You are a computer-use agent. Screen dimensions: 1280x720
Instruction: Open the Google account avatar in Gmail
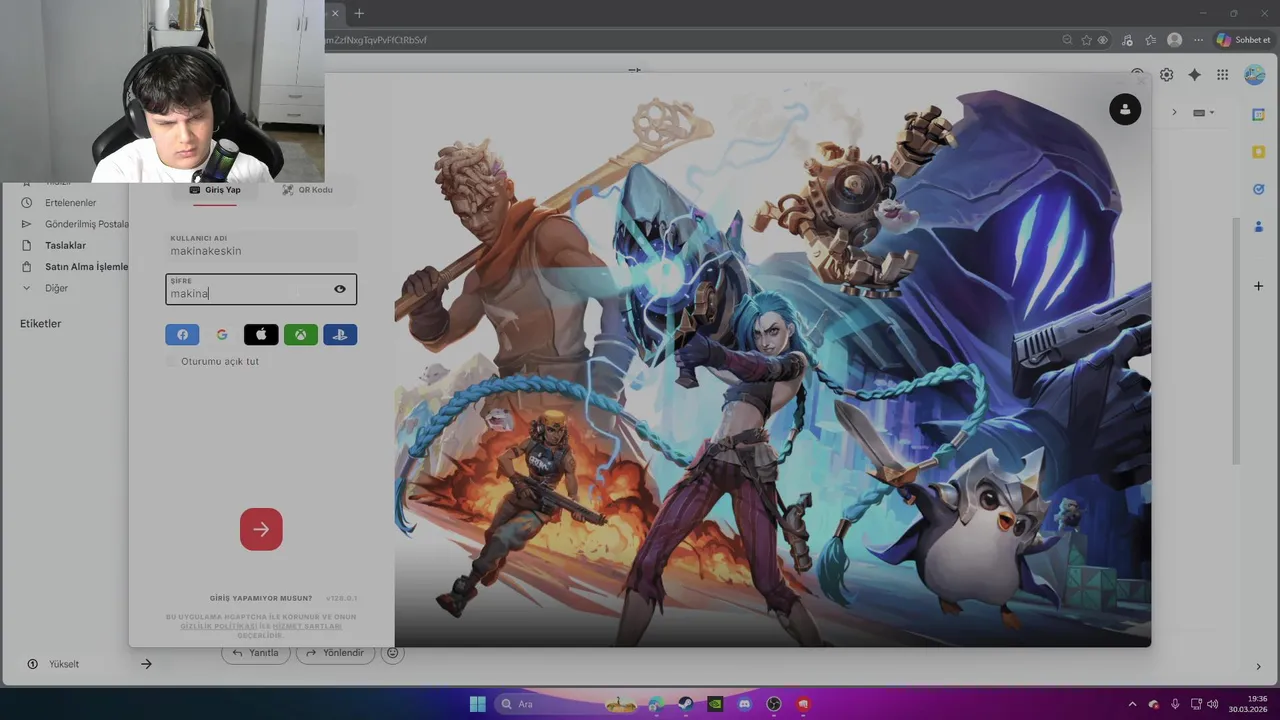coord(1254,75)
